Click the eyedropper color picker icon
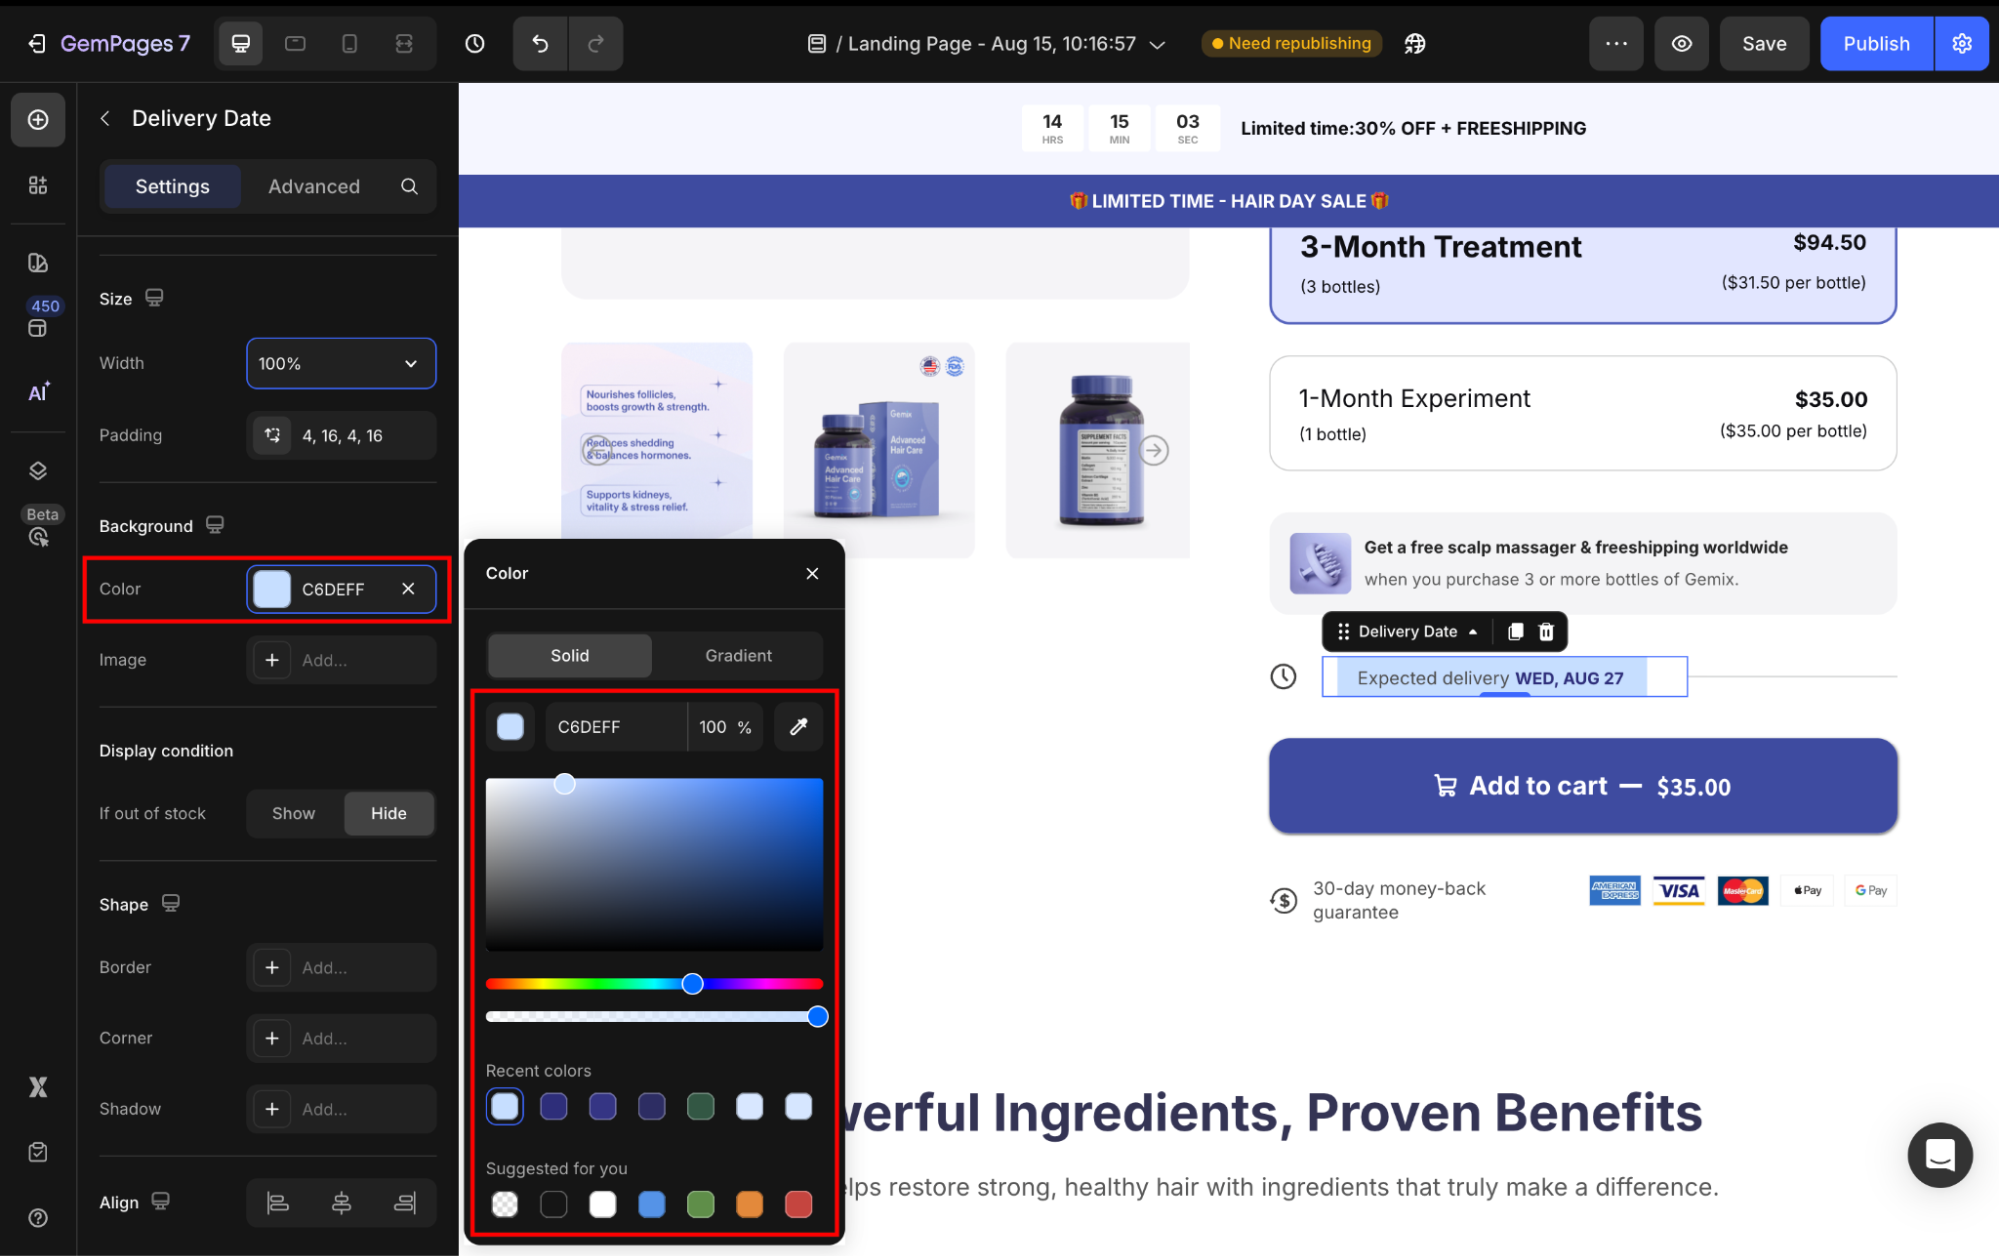 click(798, 727)
